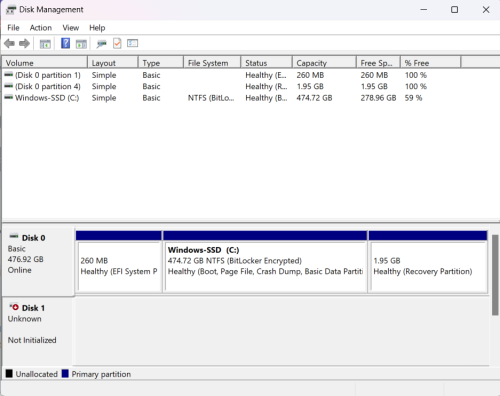Click the Healthy (R... status cell

point(266,86)
